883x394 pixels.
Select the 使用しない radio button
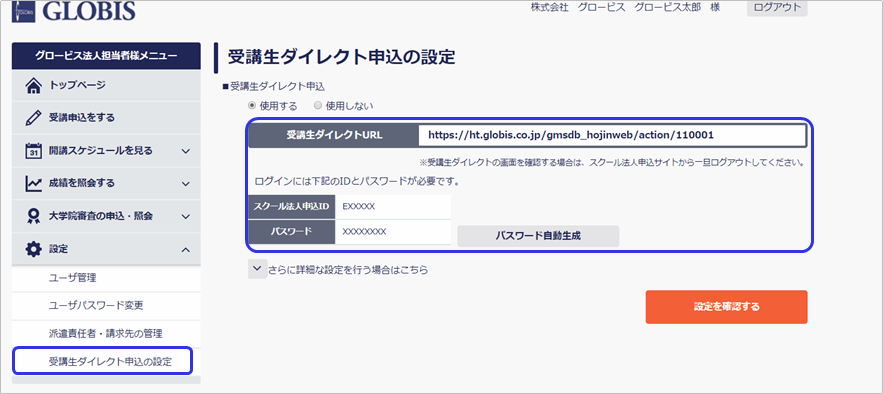click(x=318, y=105)
